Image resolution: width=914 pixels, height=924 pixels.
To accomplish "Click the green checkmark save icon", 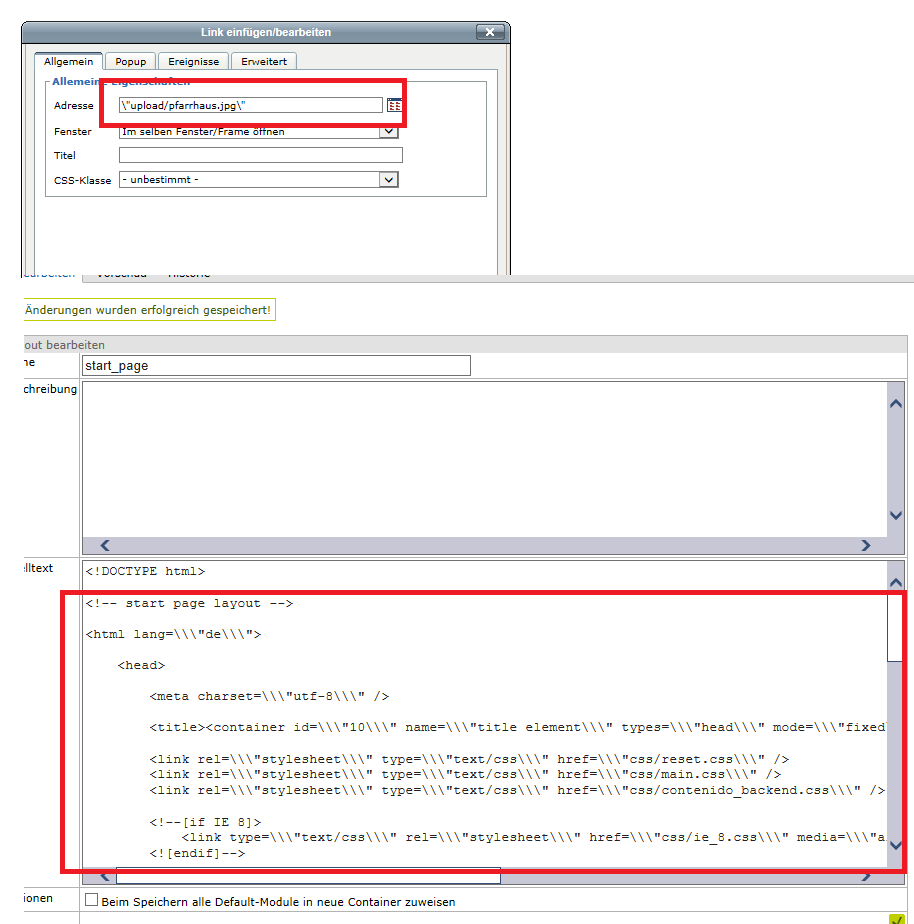I will click(896, 919).
